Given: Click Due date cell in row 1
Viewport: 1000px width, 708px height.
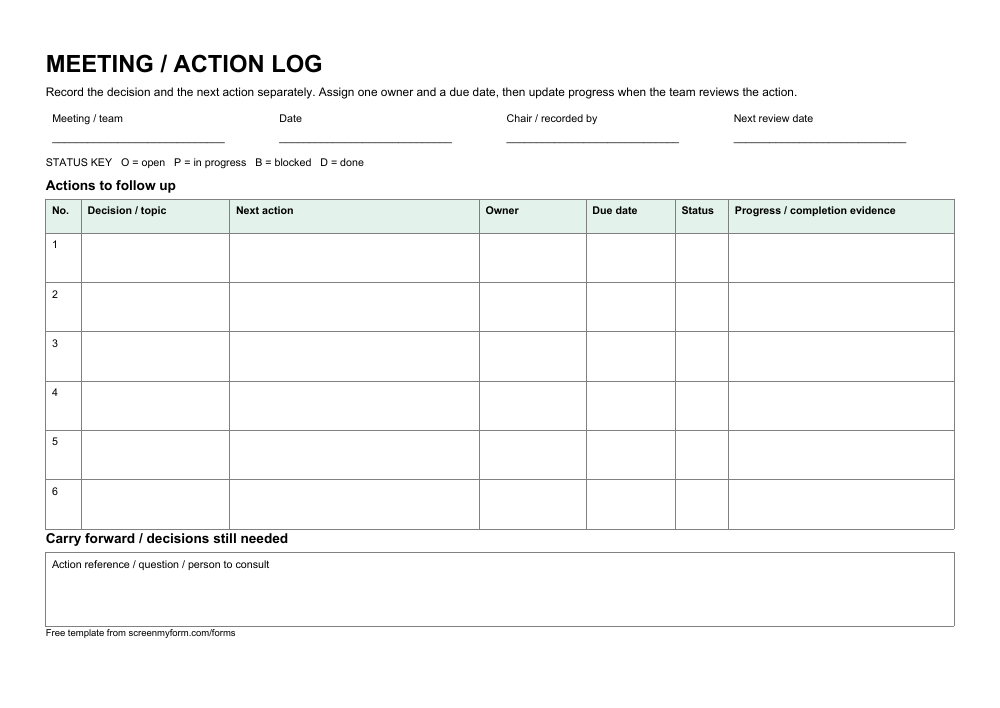Looking at the screenshot, I should click(x=631, y=258).
